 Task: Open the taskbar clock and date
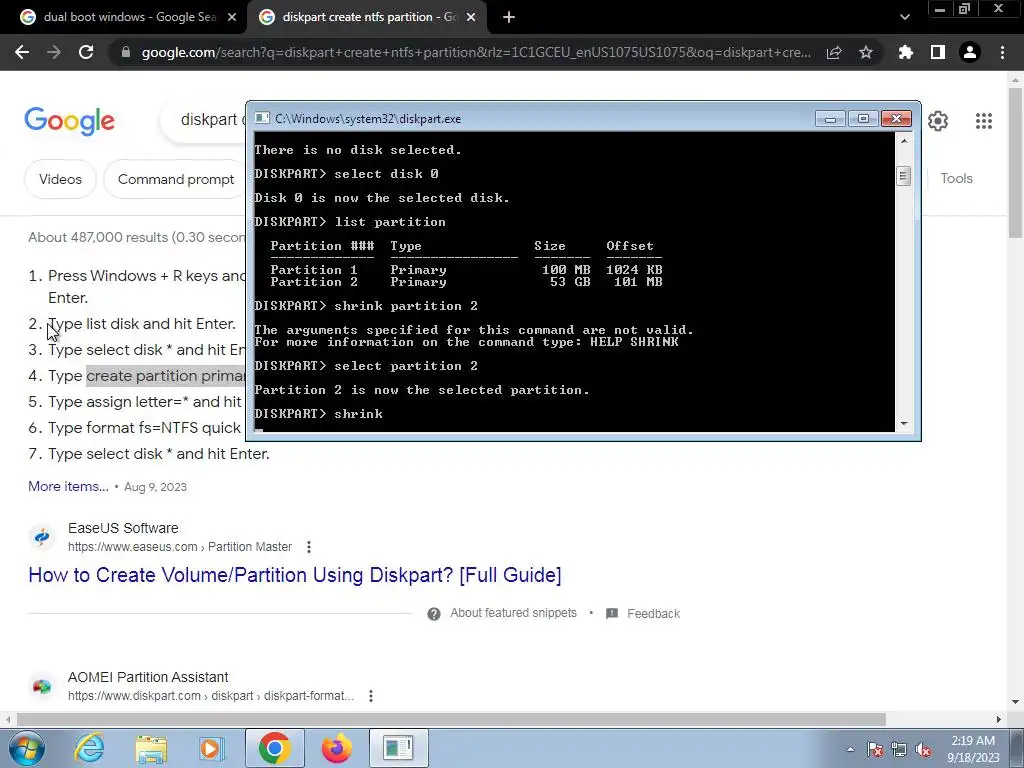(x=973, y=749)
